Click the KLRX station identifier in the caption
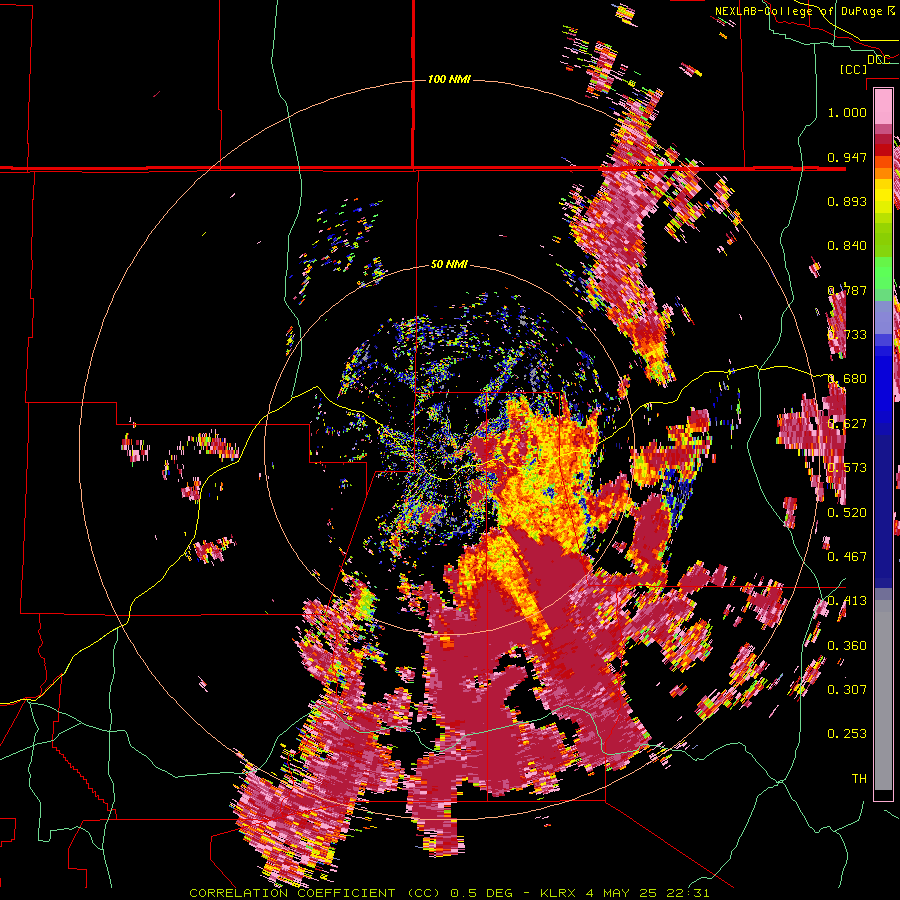The height and width of the screenshot is (900, 900). point(559,893)
